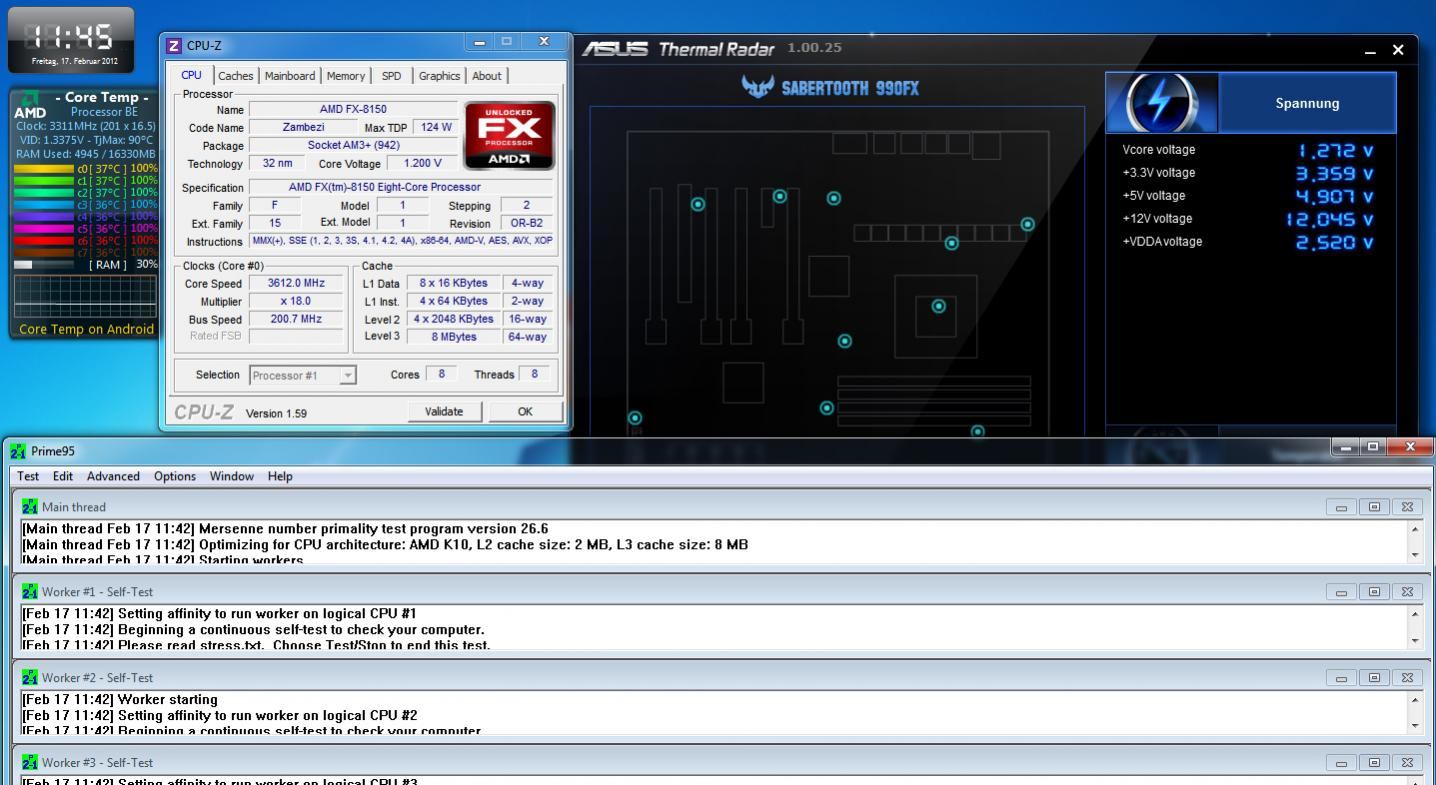Click the AMD FX Unlocked processor logo
This screenshot has width=1436, height=785.
click(508, 136)
